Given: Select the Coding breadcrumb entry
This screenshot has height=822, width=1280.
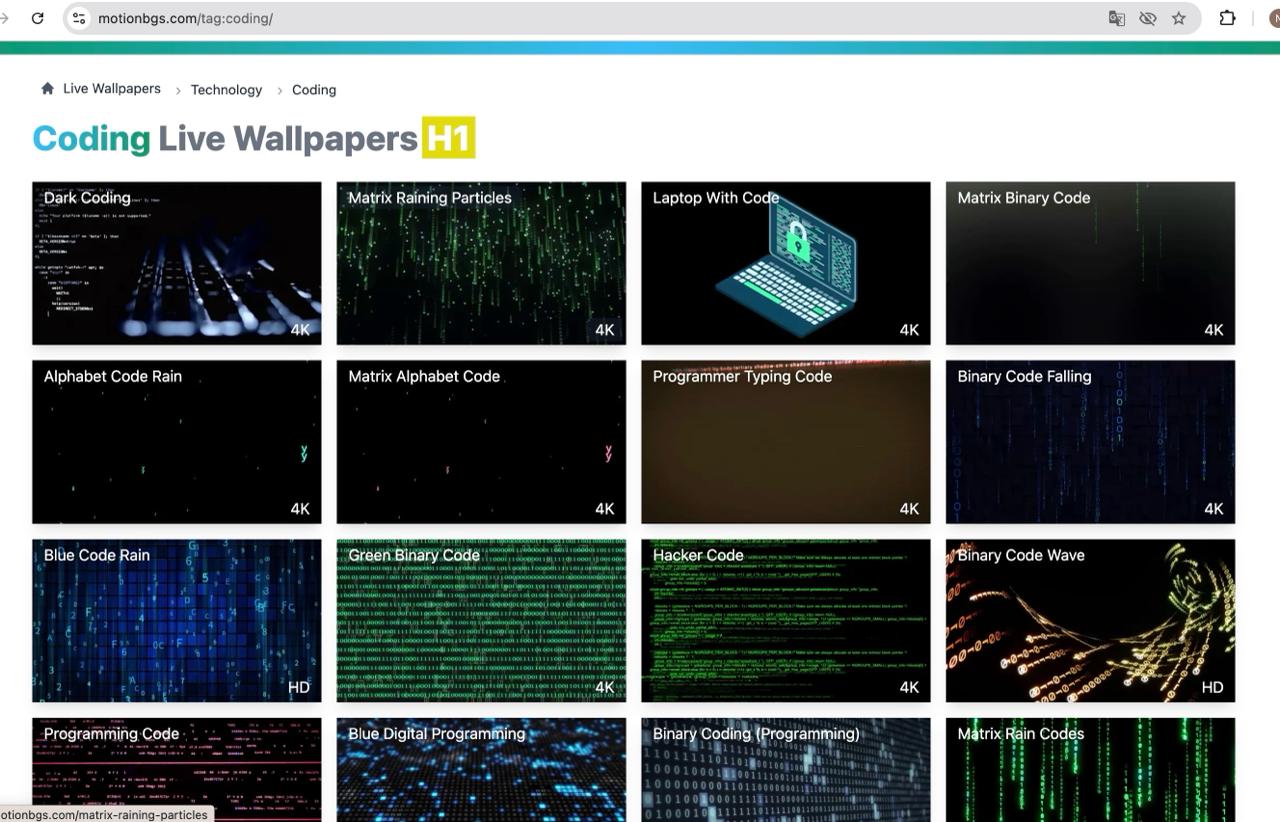Looking at the screenshot, I should point(313,89).
